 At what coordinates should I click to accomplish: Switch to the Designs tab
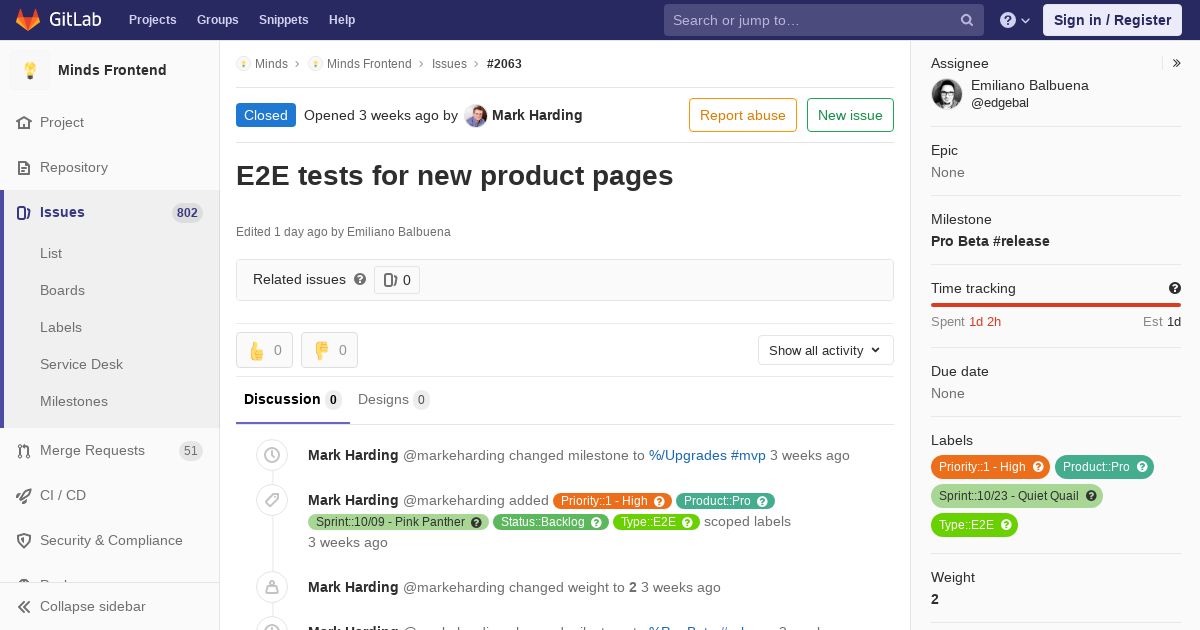393,399
